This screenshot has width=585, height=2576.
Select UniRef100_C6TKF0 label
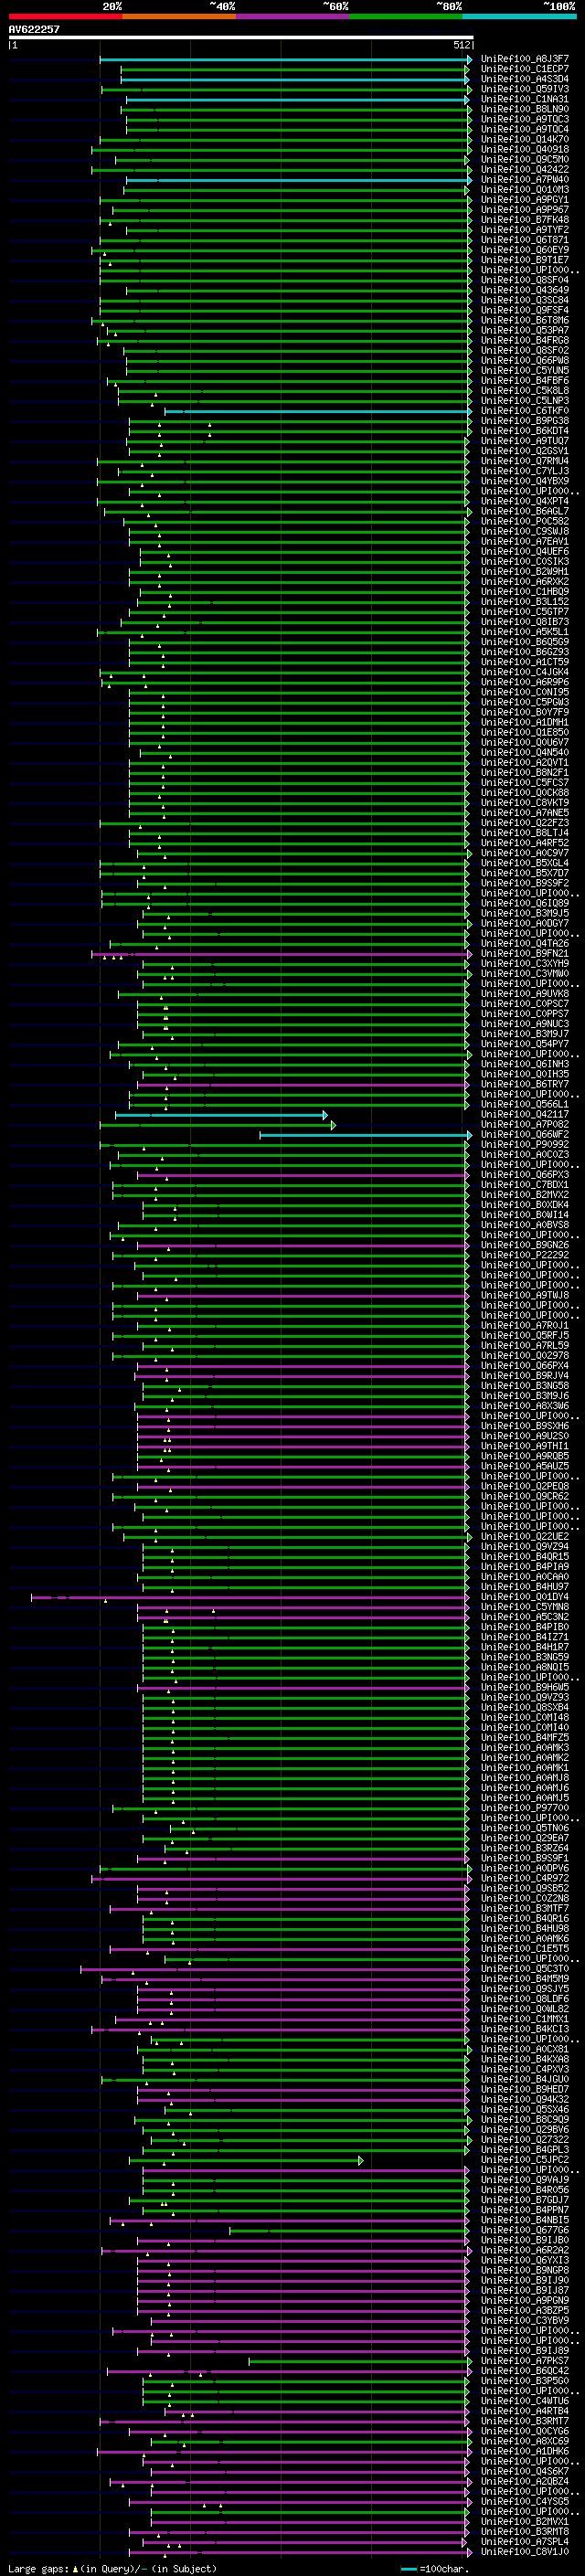[525, 411]
